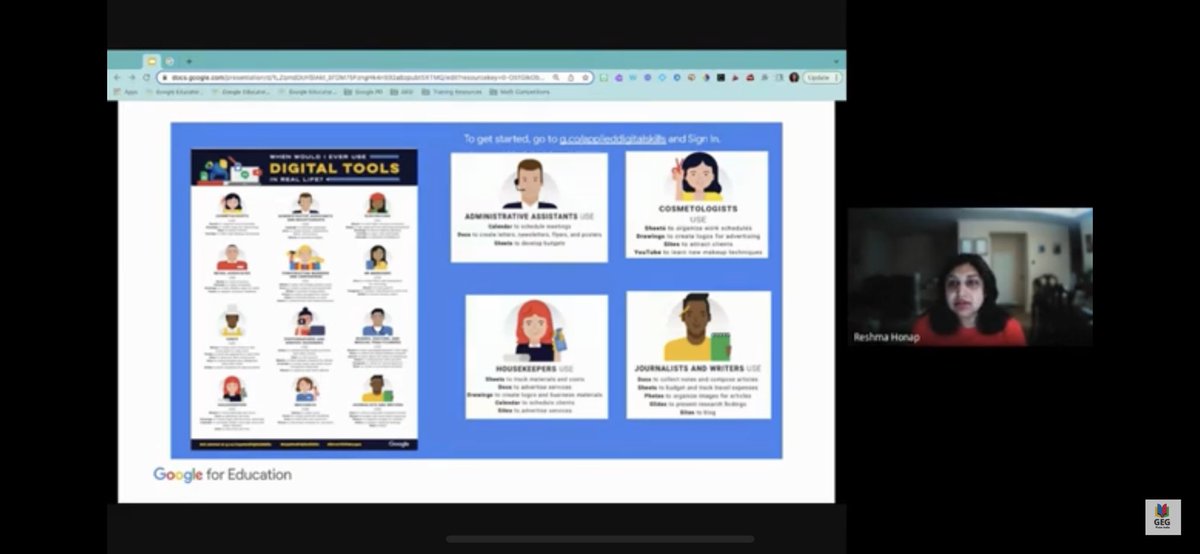Screen dimensions: 1200x554
Task: Click the magnifier zoom icon in the address bar
Action: tap(556, 77)
